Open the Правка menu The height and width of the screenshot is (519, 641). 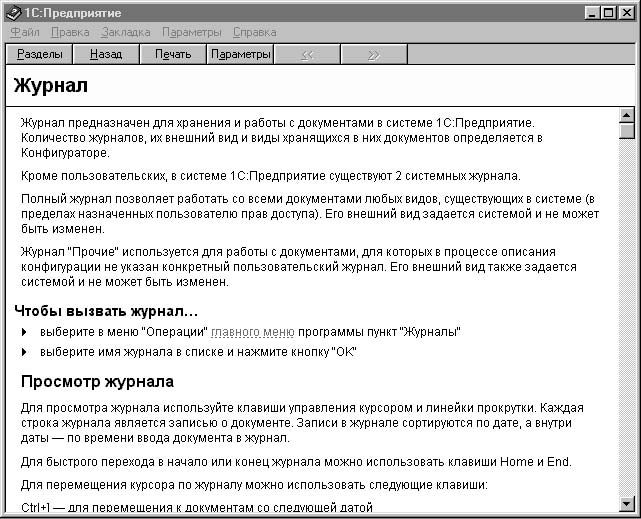(x=70, y=32)
